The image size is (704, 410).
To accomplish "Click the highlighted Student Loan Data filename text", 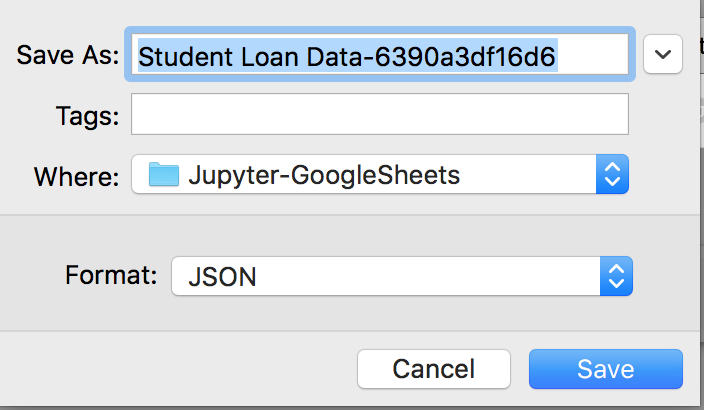I will (x=347, y=56).
